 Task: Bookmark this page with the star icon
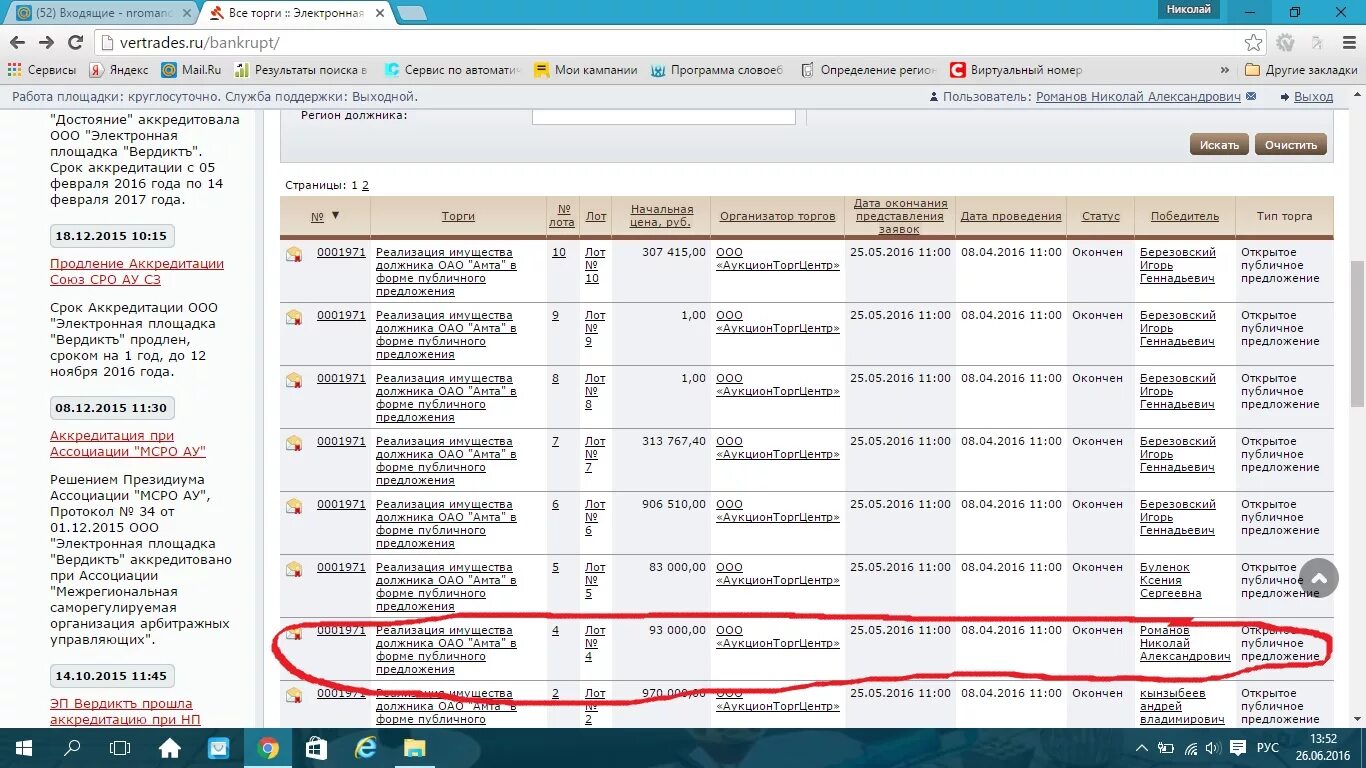[1253, 43]
